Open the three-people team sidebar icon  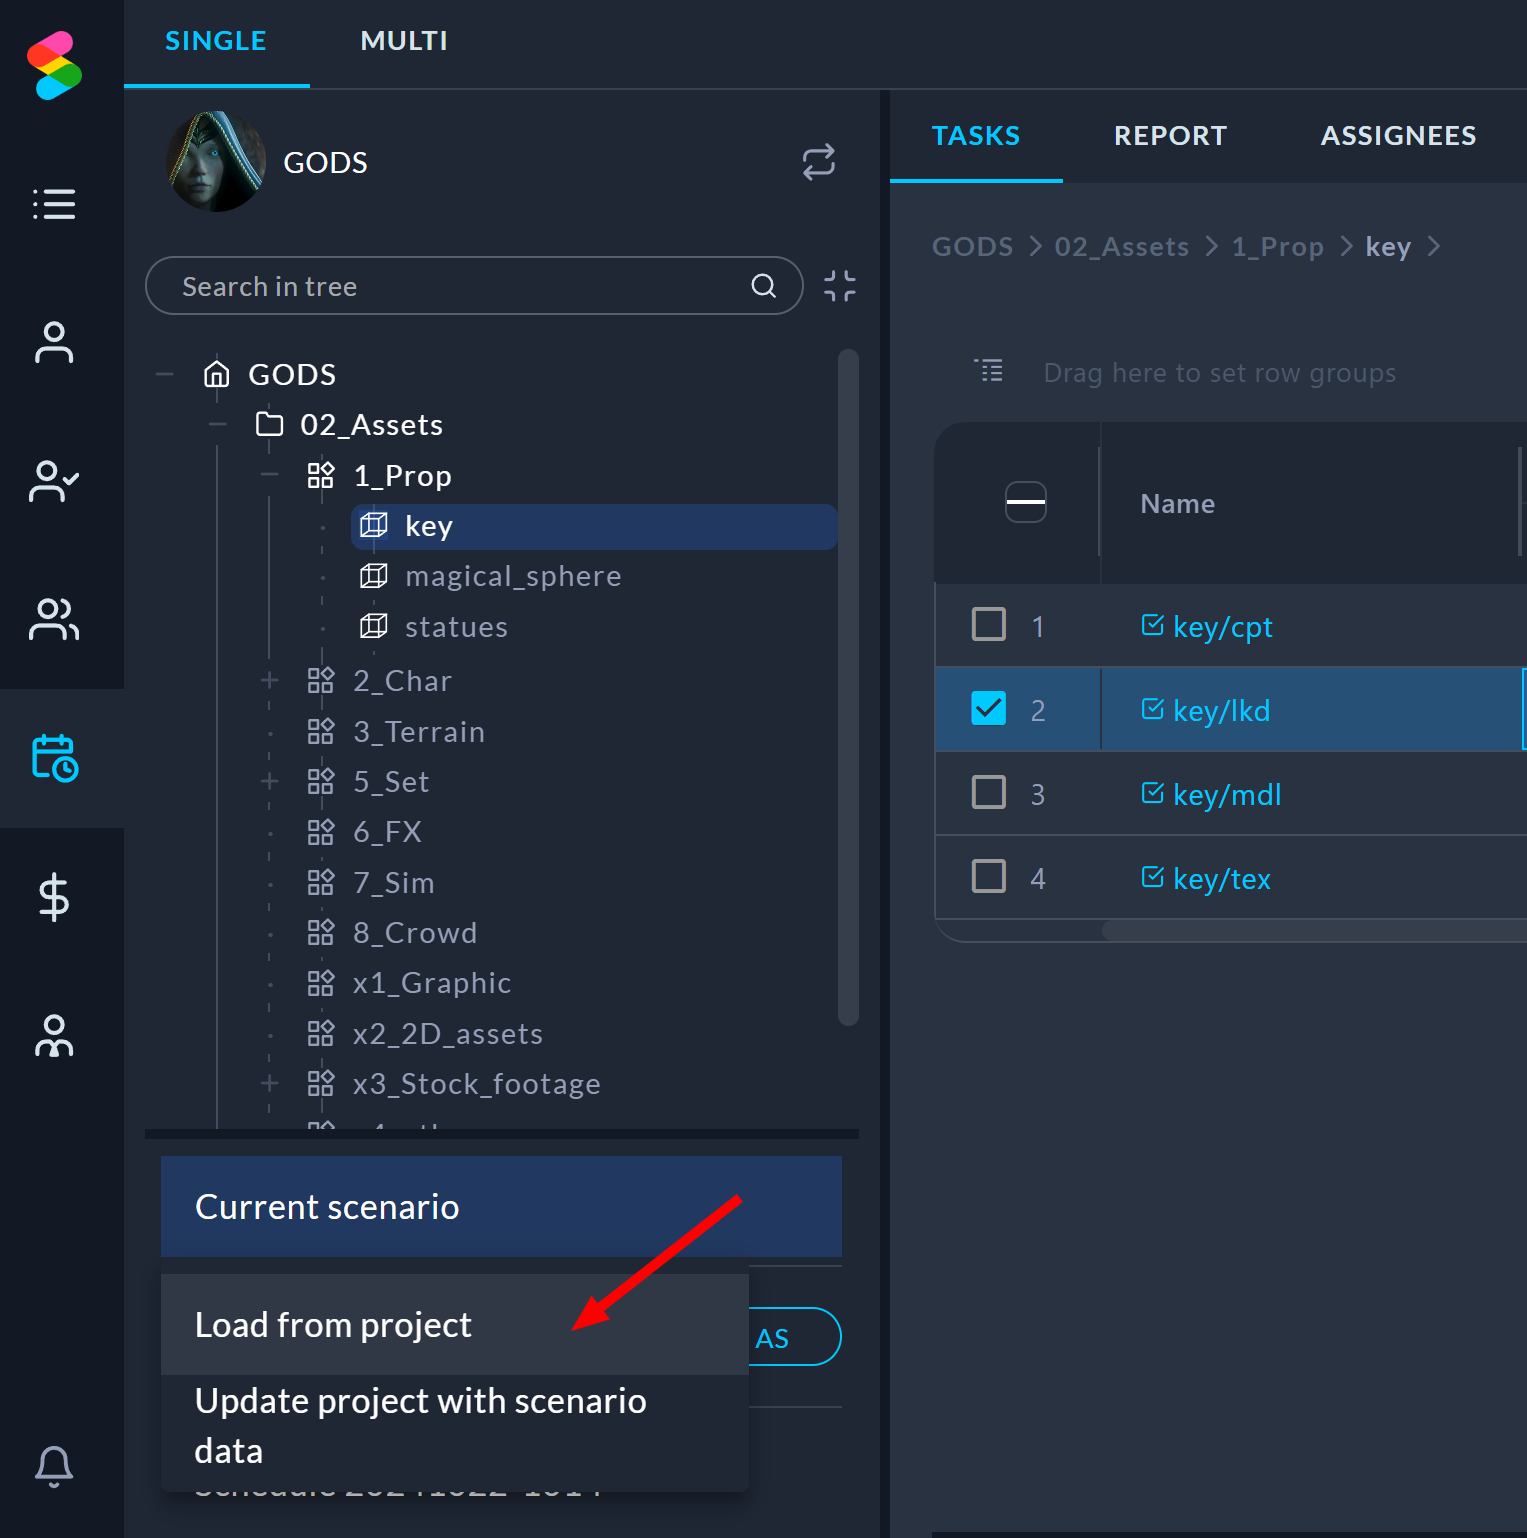click(54, 1036)
